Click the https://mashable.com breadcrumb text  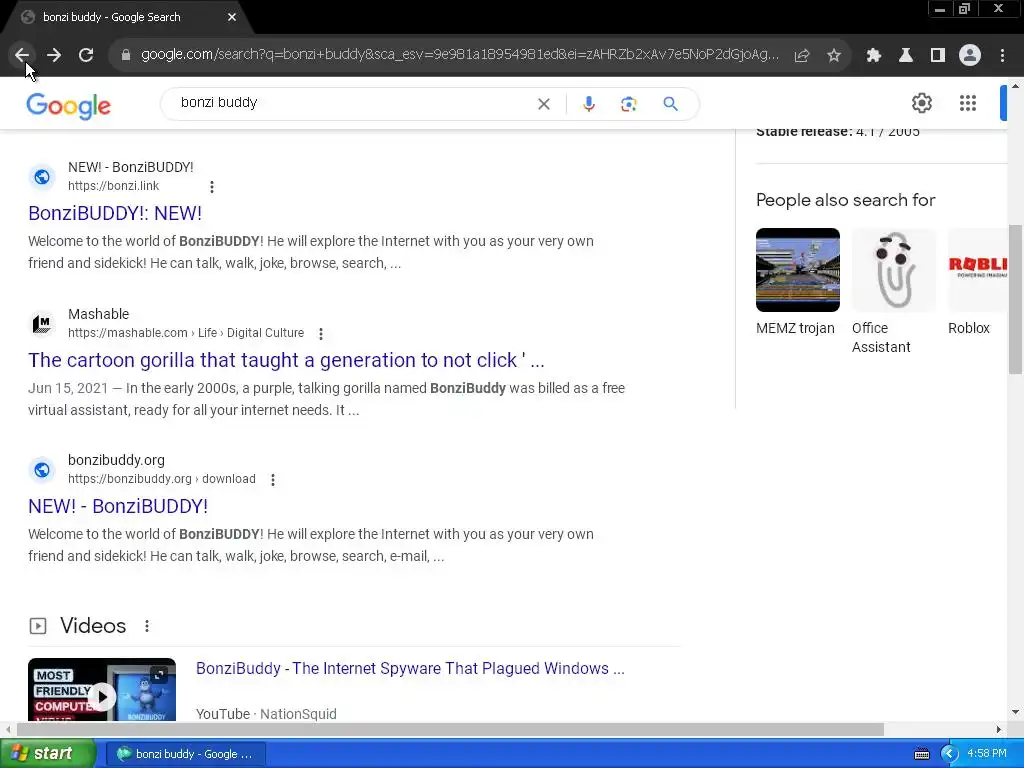point(186,333)
